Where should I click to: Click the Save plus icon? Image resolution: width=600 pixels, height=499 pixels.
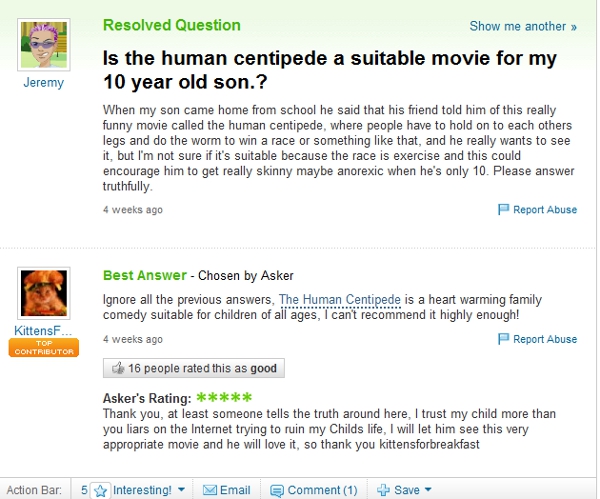click(382, 490)
